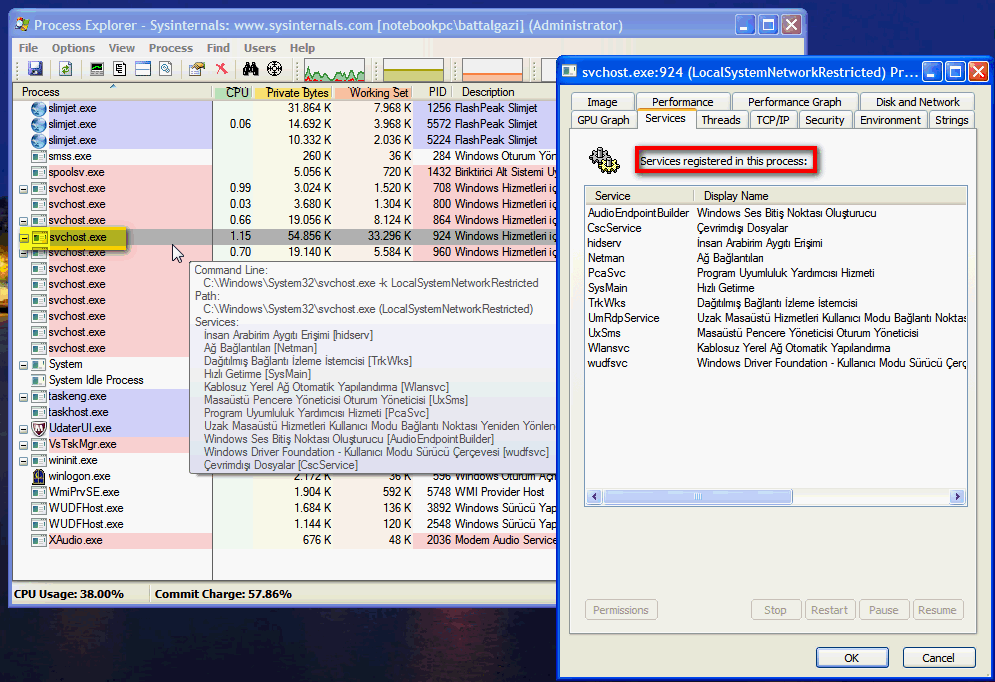
Task: Click the Save toolbar icon in Process Explorer
Action: tap(36, 69)
